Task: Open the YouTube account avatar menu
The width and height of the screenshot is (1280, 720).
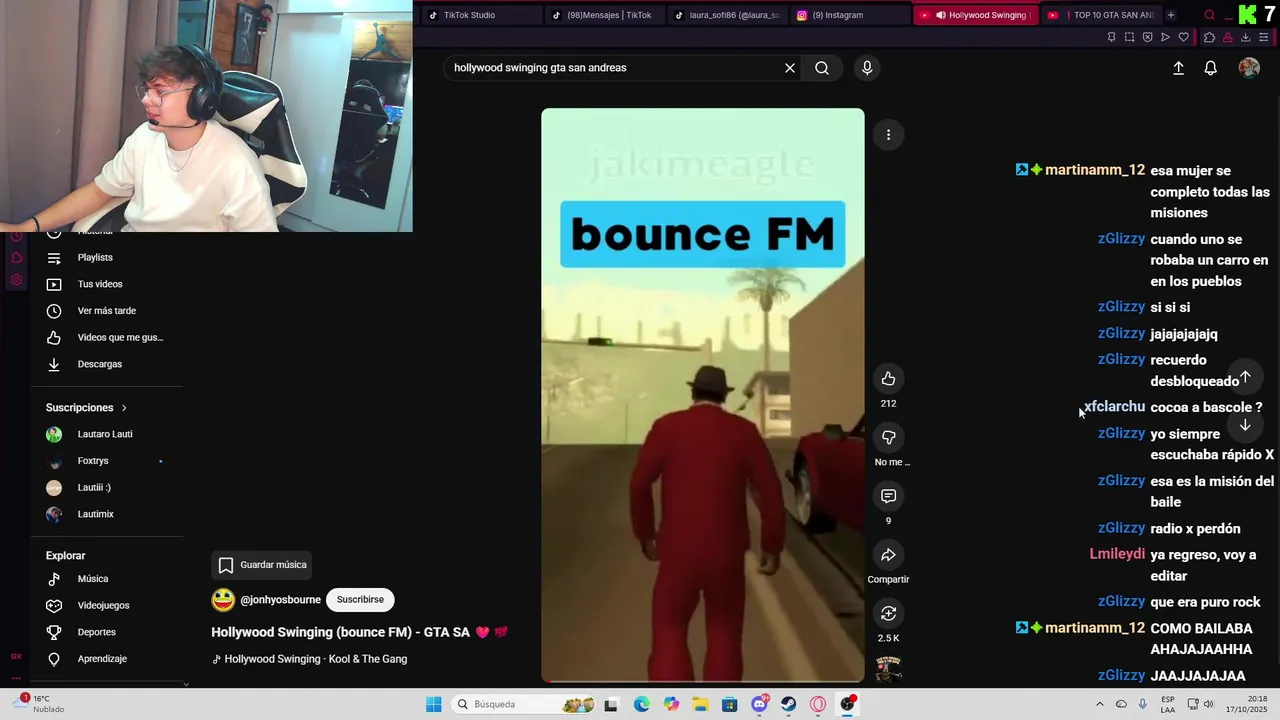Action: click(1249, 68)
